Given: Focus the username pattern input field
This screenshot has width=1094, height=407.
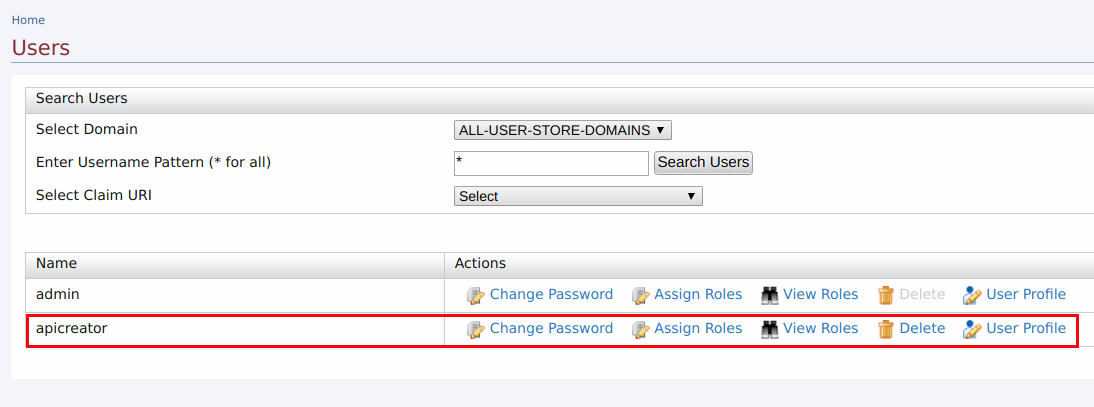Looking at the screenshot, I should tap(551, 163).
